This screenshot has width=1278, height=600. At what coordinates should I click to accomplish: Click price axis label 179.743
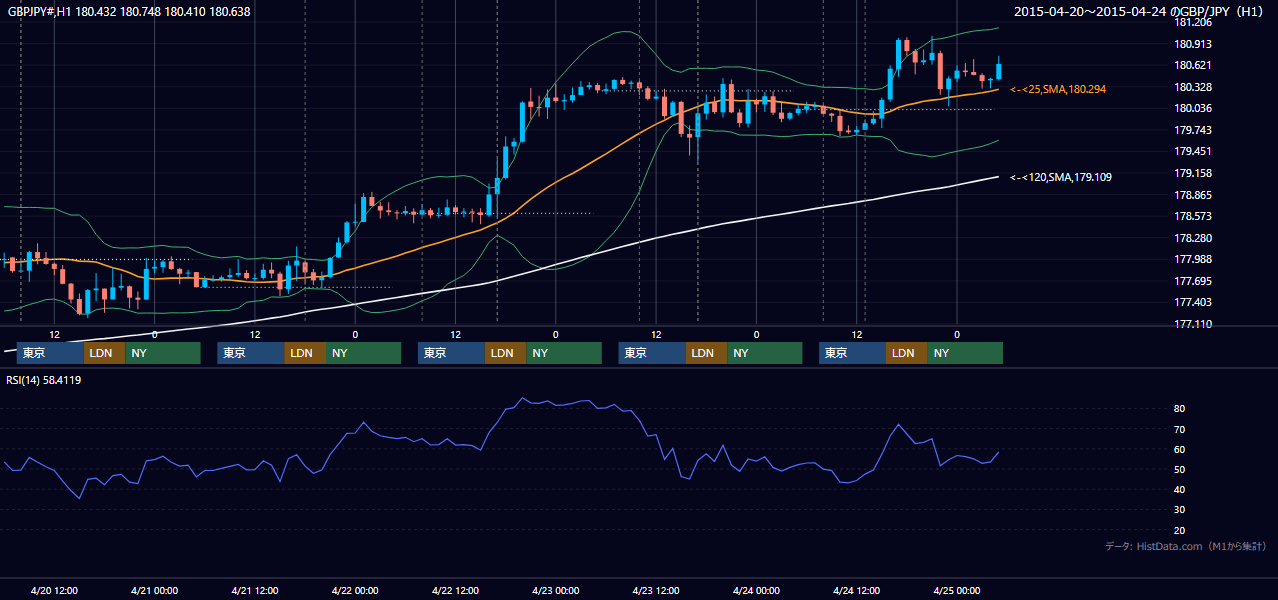point(1193,131)
